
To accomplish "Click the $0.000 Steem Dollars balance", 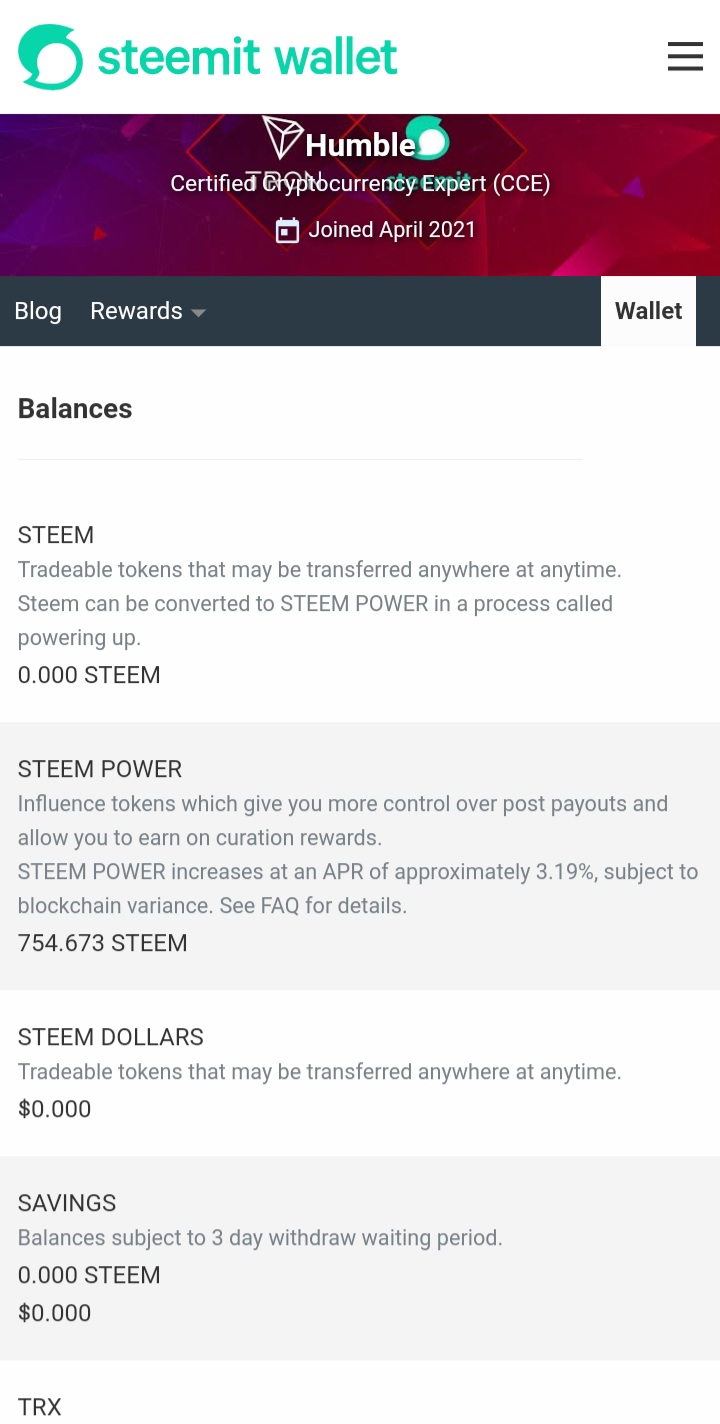I will (x=54, y=1109).
